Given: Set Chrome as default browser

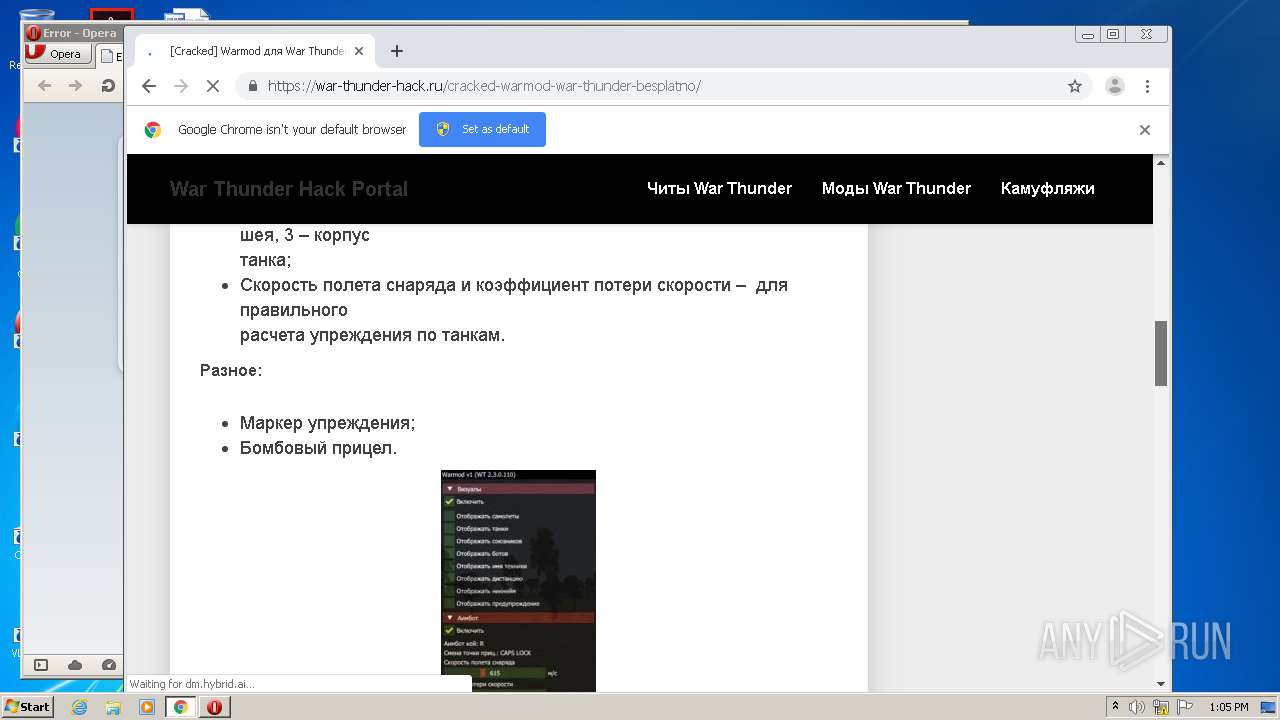Looking at the screenshot, I should (482, 129).
